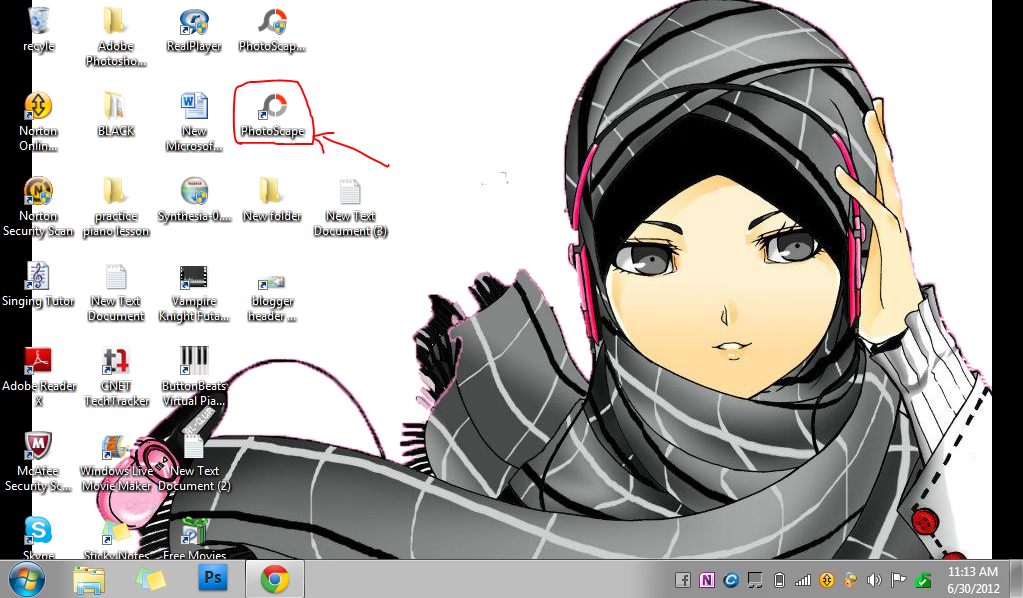Click the OneNote tray icon

coord(707,580)
